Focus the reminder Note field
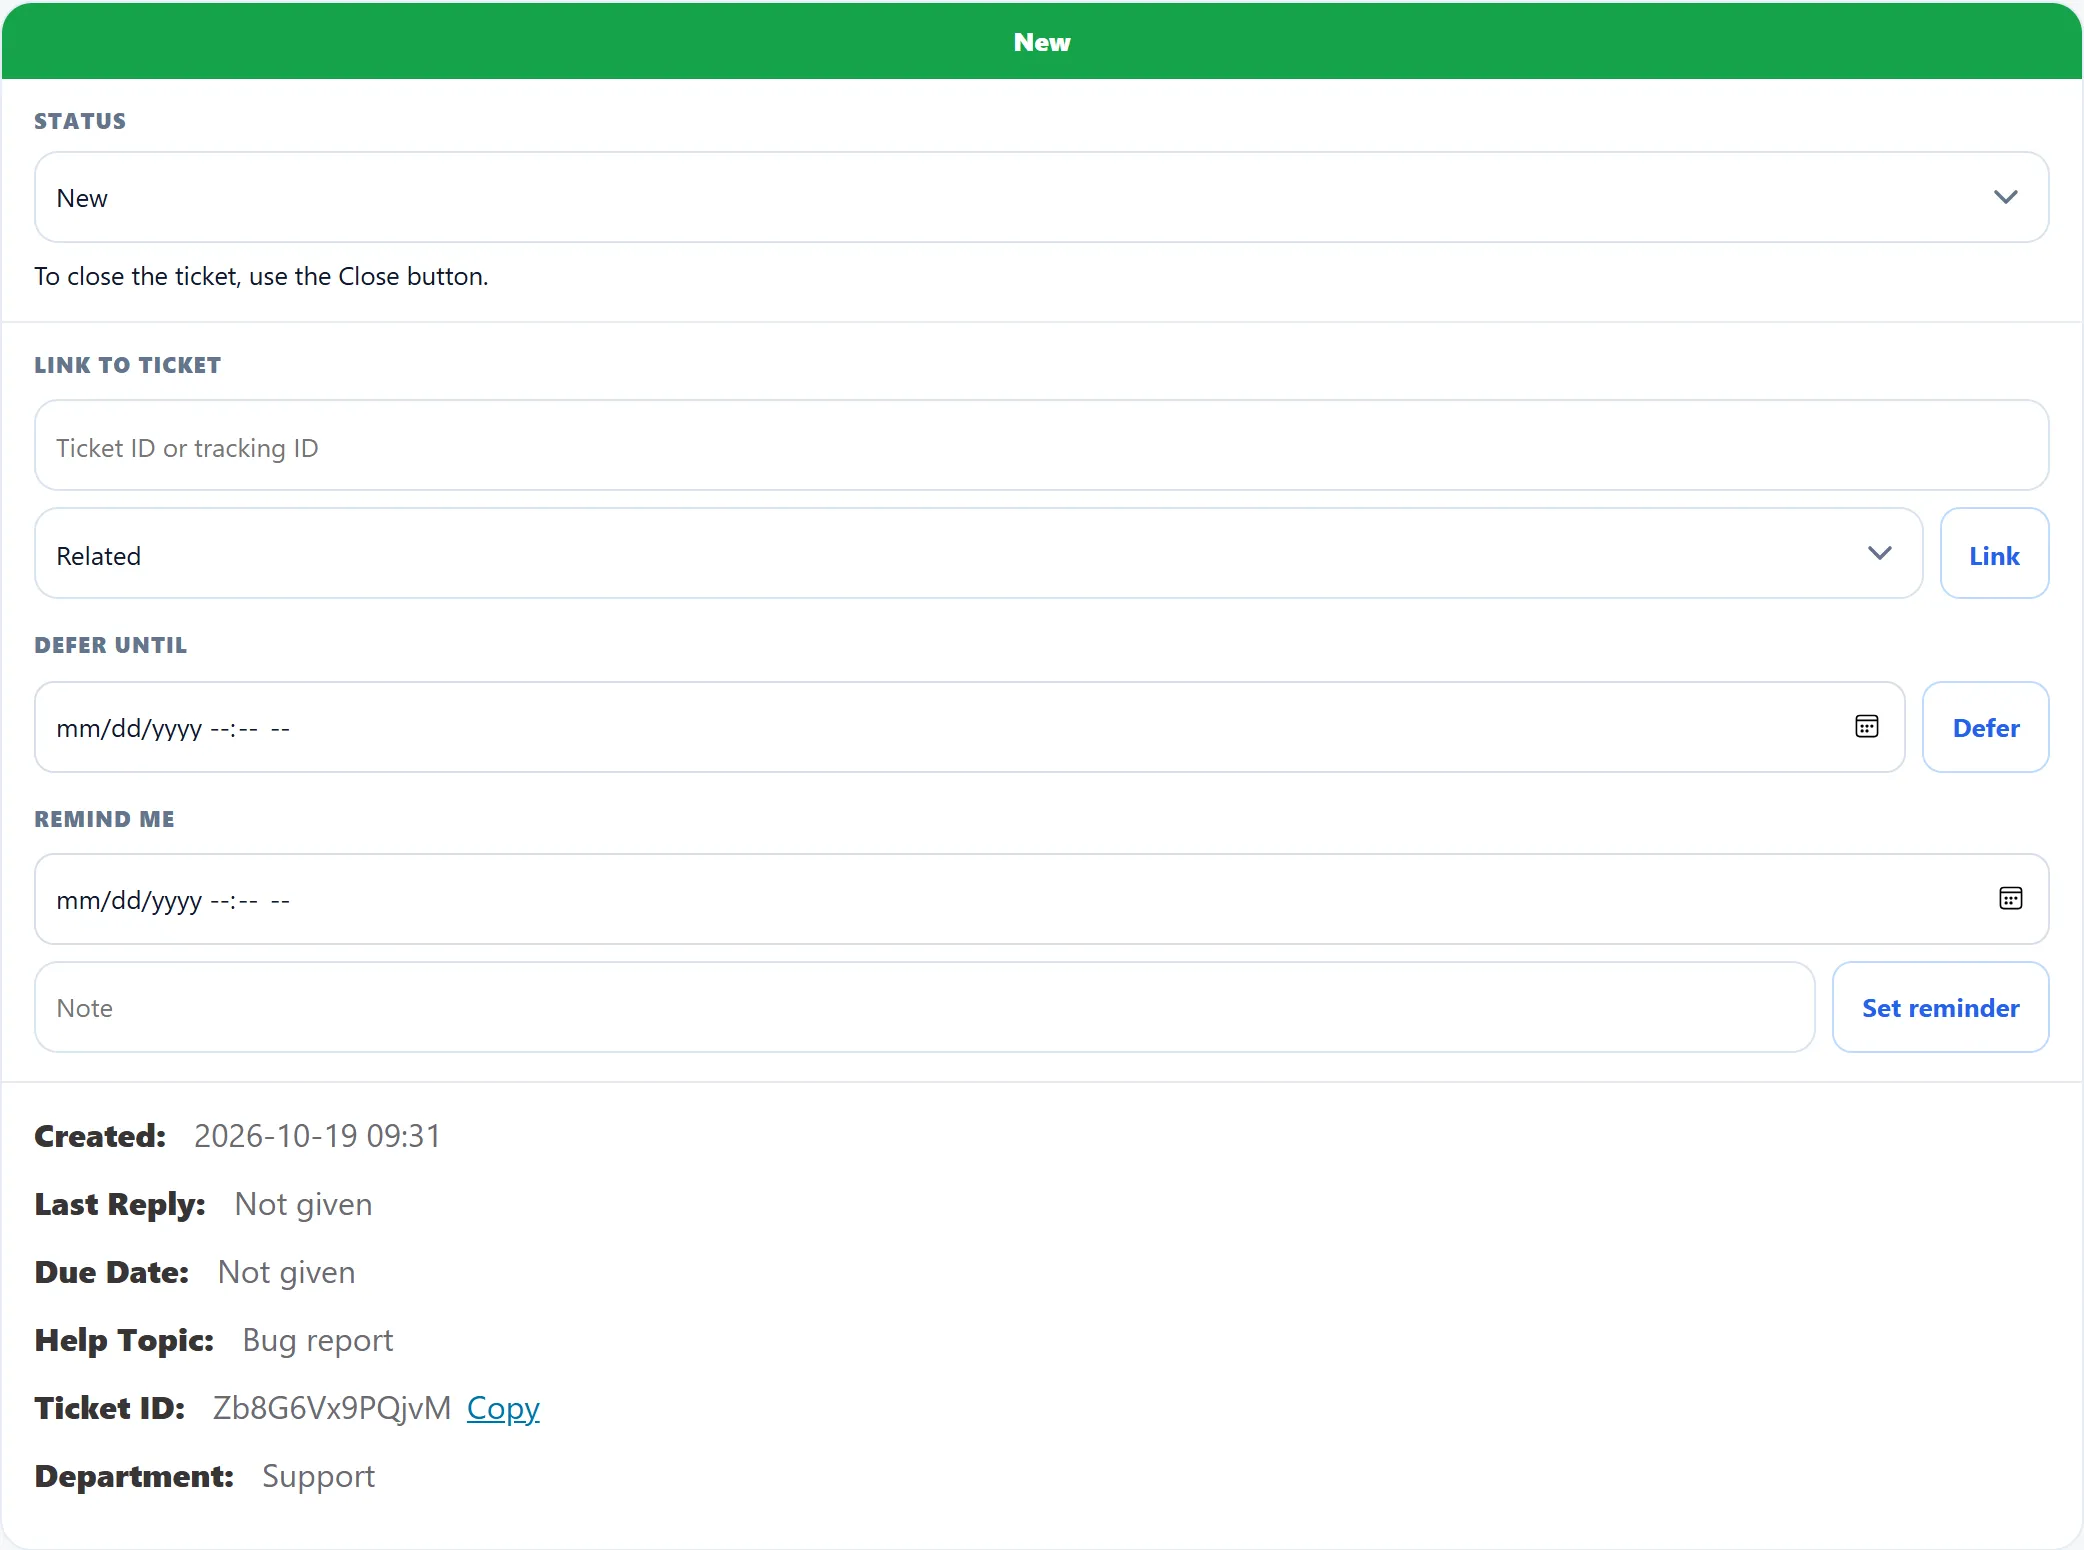The image size is (2084, 1550). click(924, 1007)
